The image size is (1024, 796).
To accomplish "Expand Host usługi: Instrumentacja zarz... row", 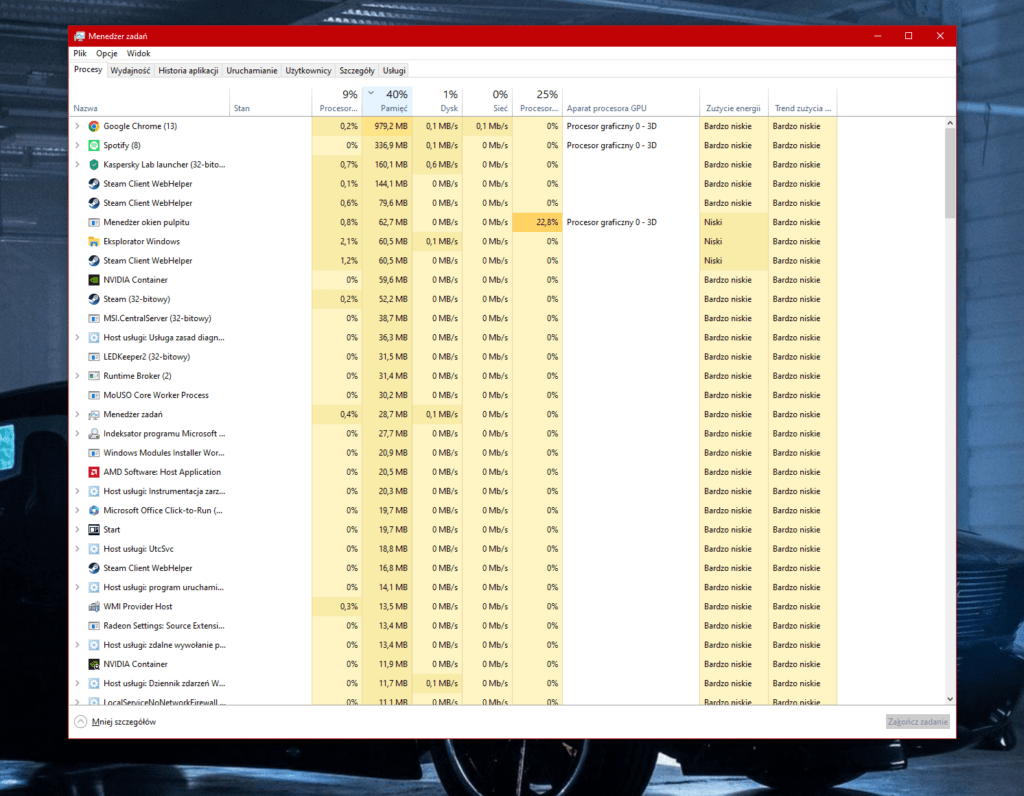I will (x=77, y=491).
